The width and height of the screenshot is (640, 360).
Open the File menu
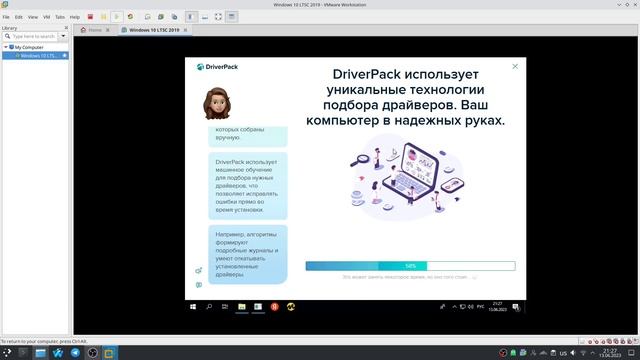pyautogui.click(x=6, y=17)
